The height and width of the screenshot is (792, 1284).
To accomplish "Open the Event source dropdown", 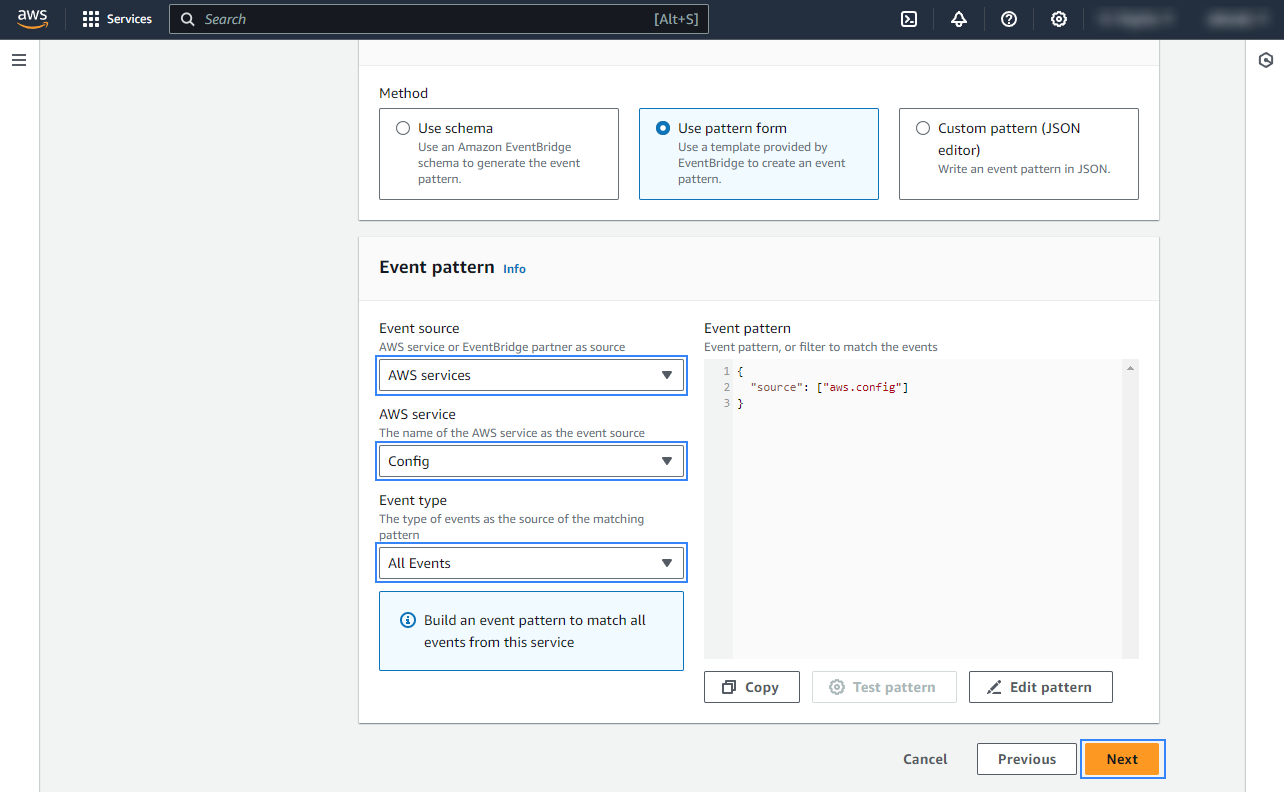I will [531, 376].
